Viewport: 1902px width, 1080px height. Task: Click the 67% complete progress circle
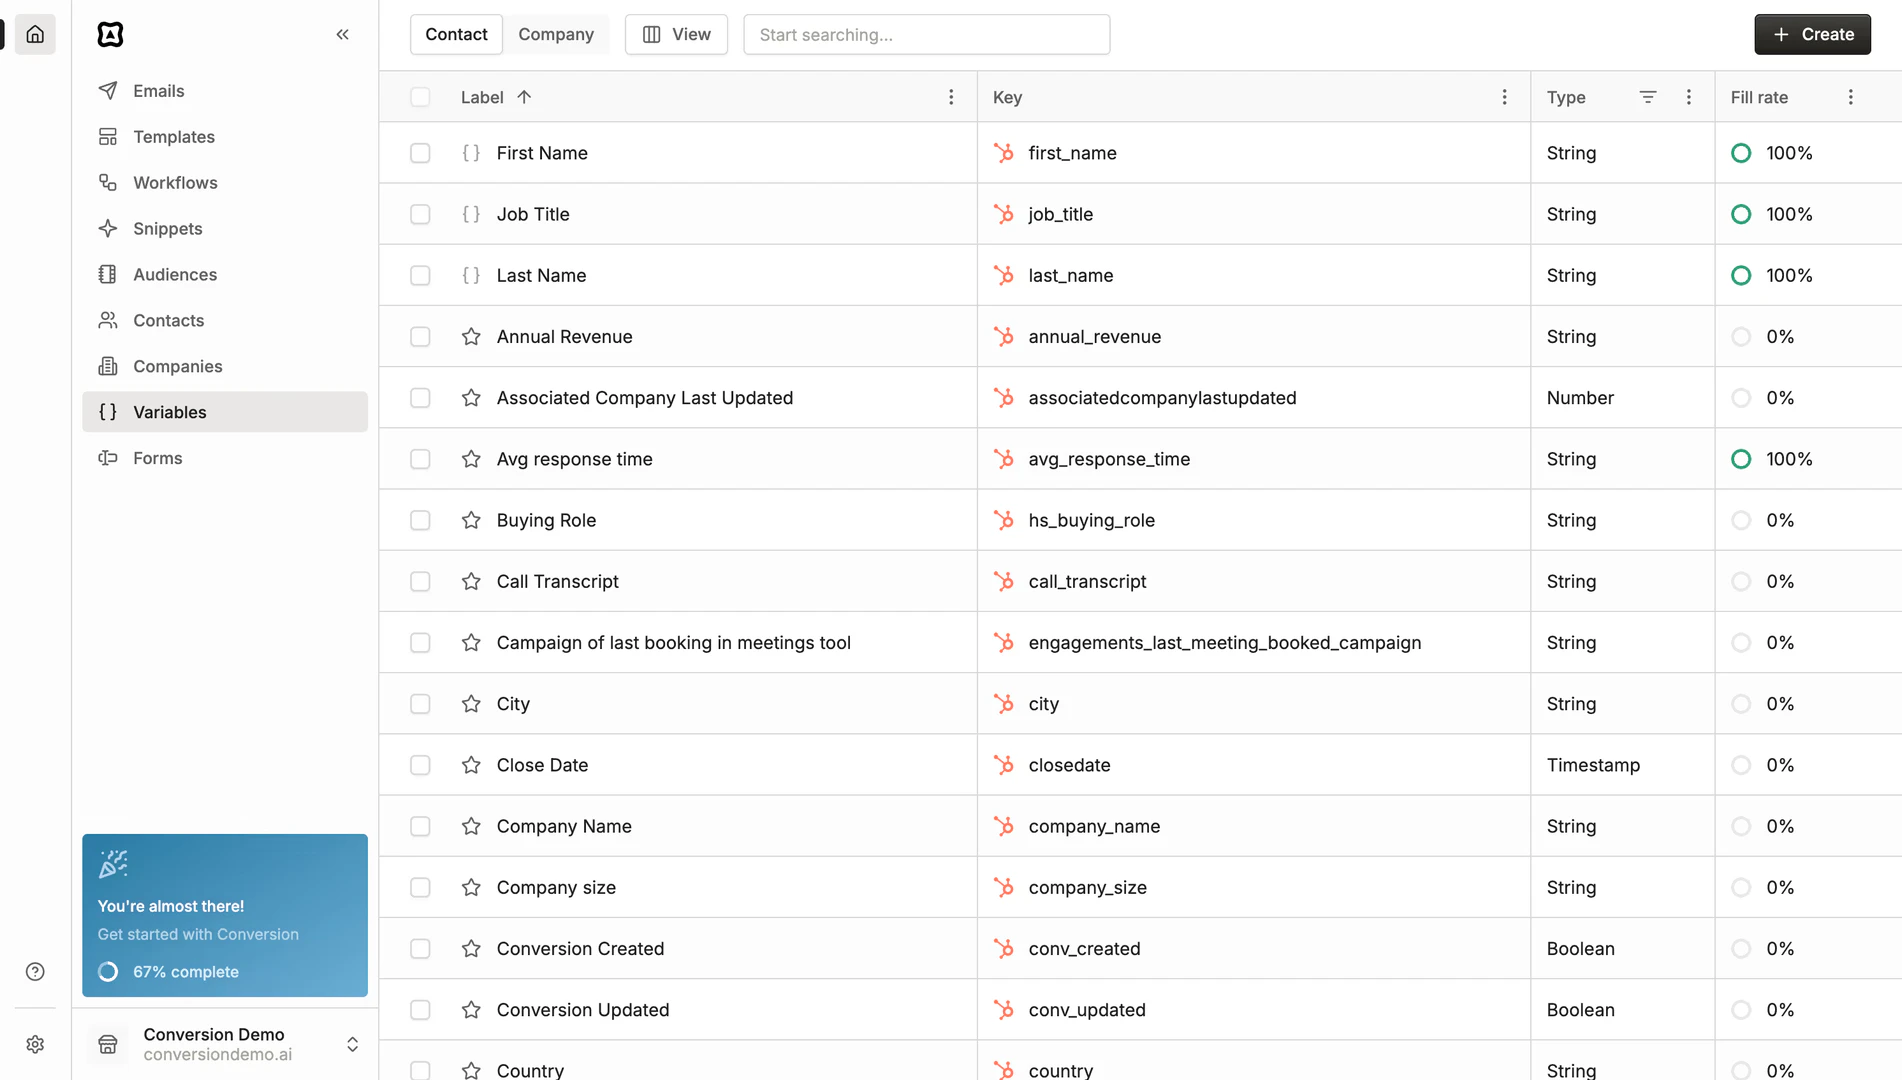click(x=107, y=971)
